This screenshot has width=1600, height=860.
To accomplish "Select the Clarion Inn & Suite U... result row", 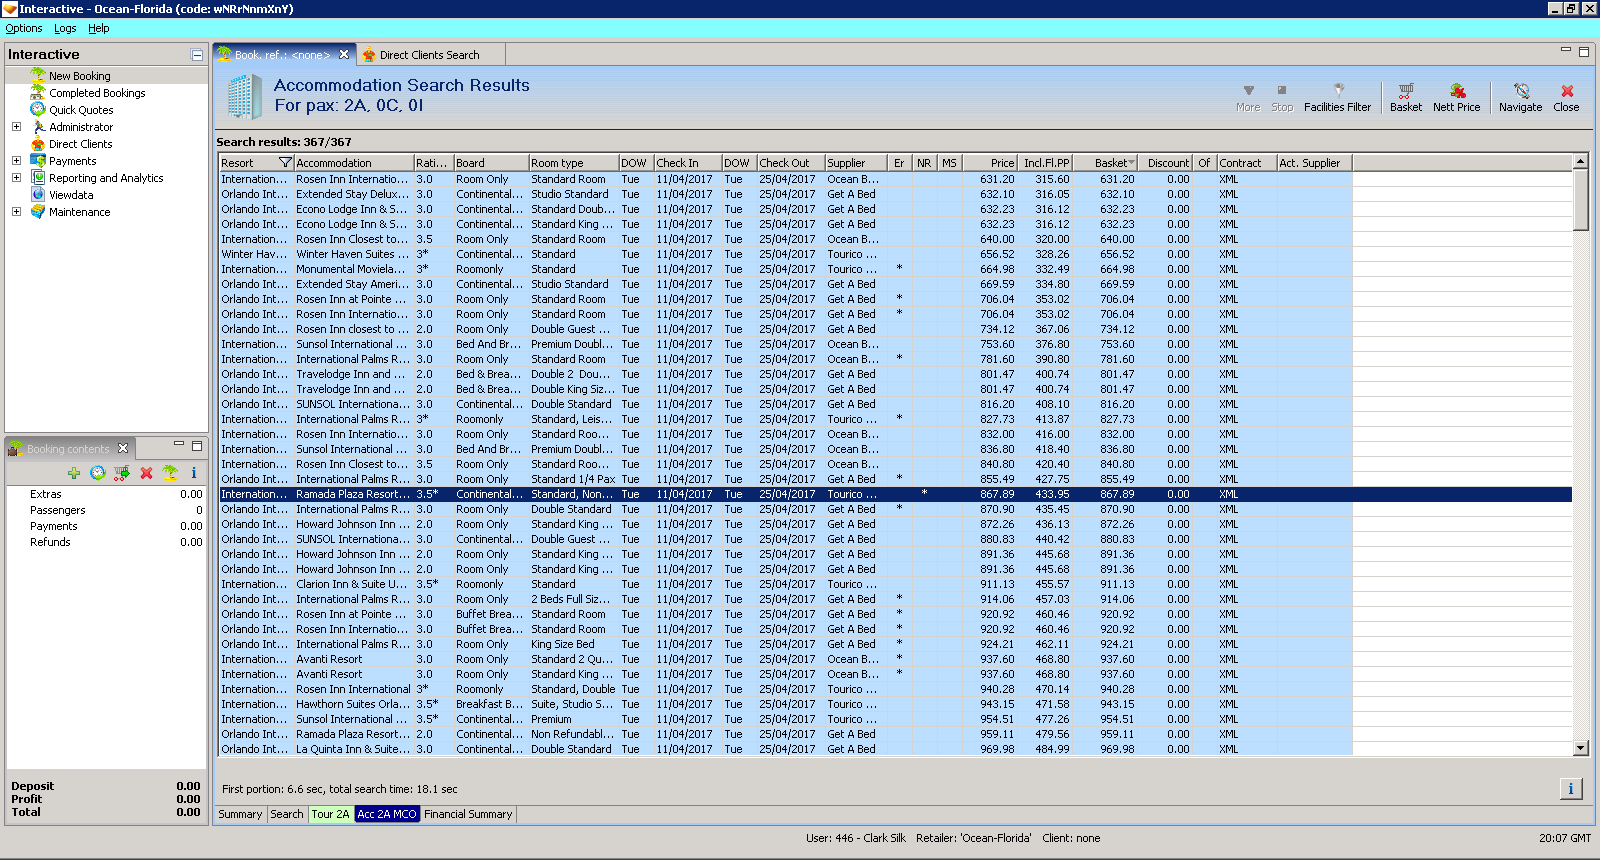I will tap(895, 584).
